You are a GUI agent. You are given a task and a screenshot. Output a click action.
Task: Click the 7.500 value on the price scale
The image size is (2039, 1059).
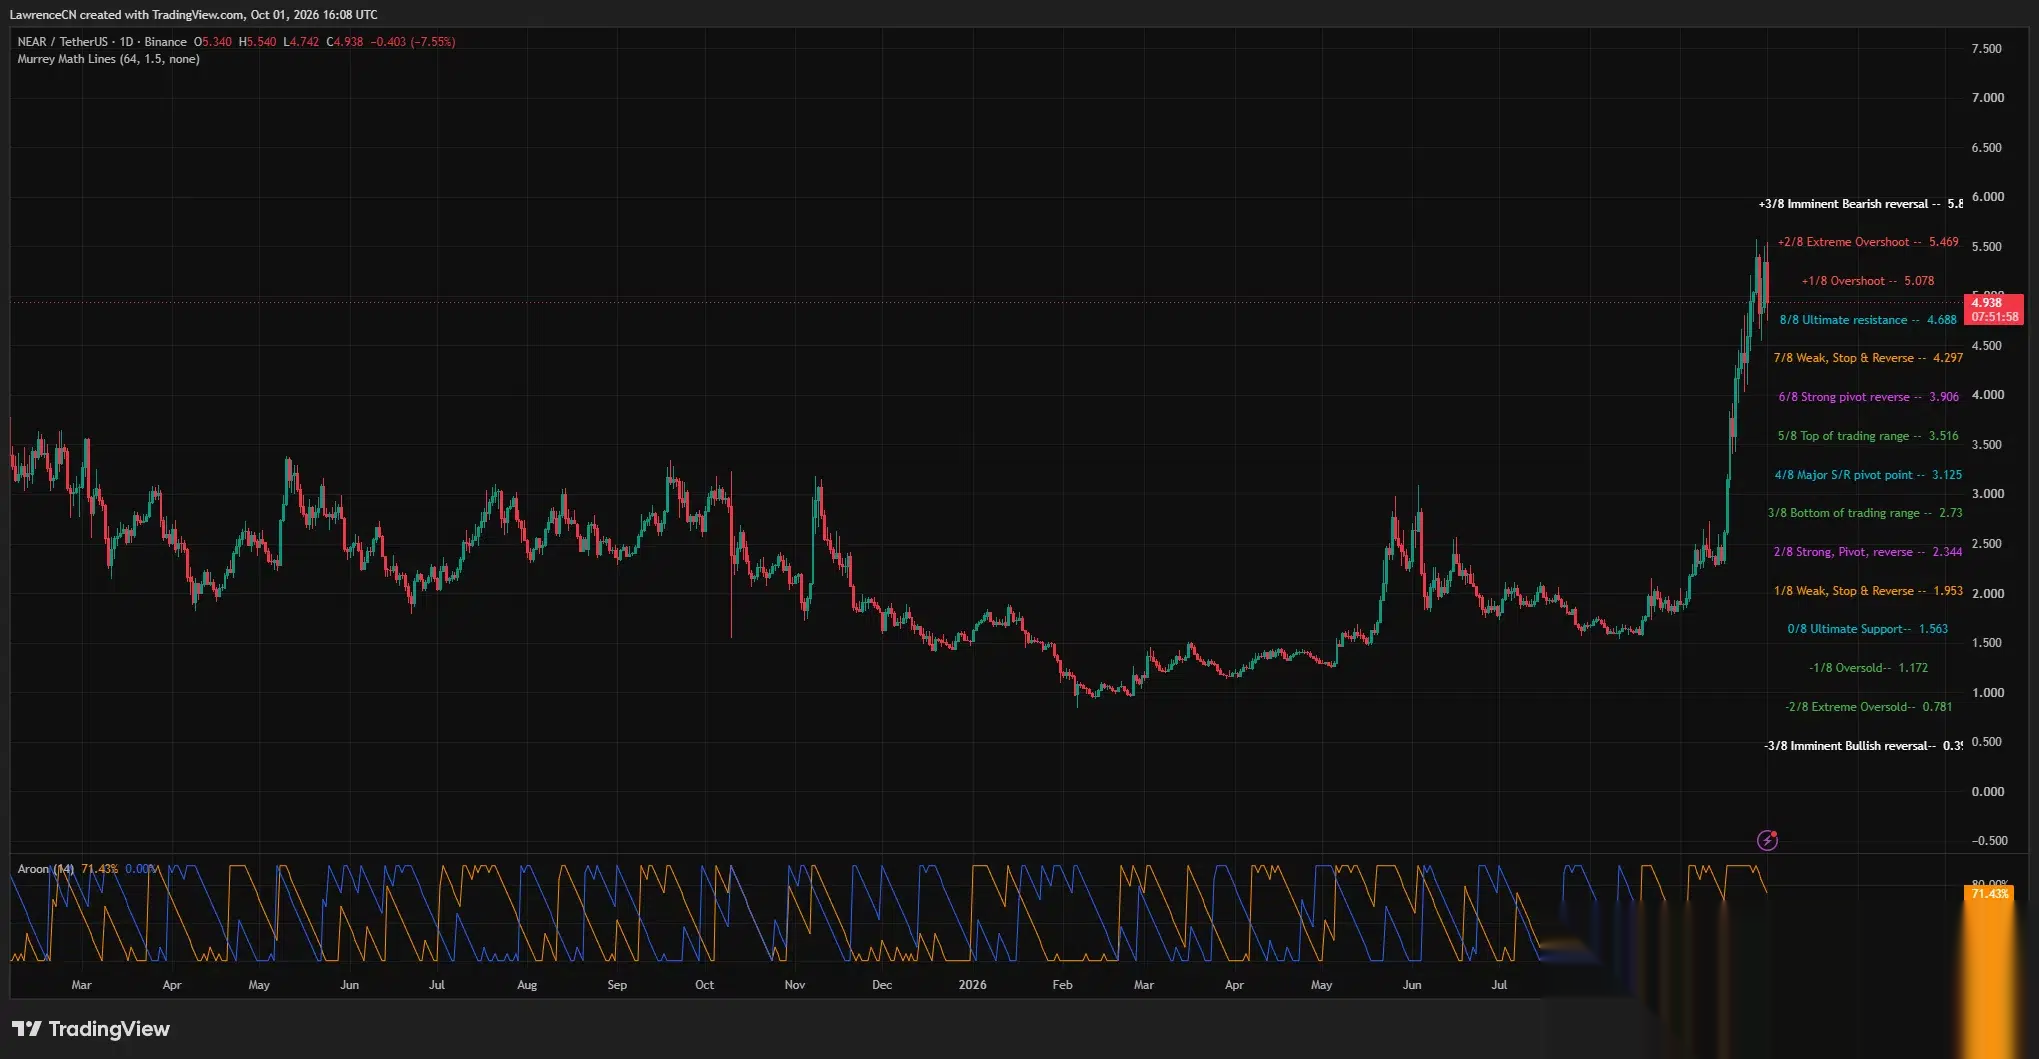click(x=1987, y=49)
